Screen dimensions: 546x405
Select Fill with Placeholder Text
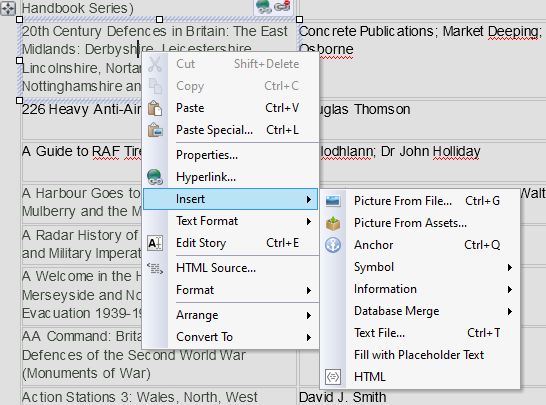[420, 355]
